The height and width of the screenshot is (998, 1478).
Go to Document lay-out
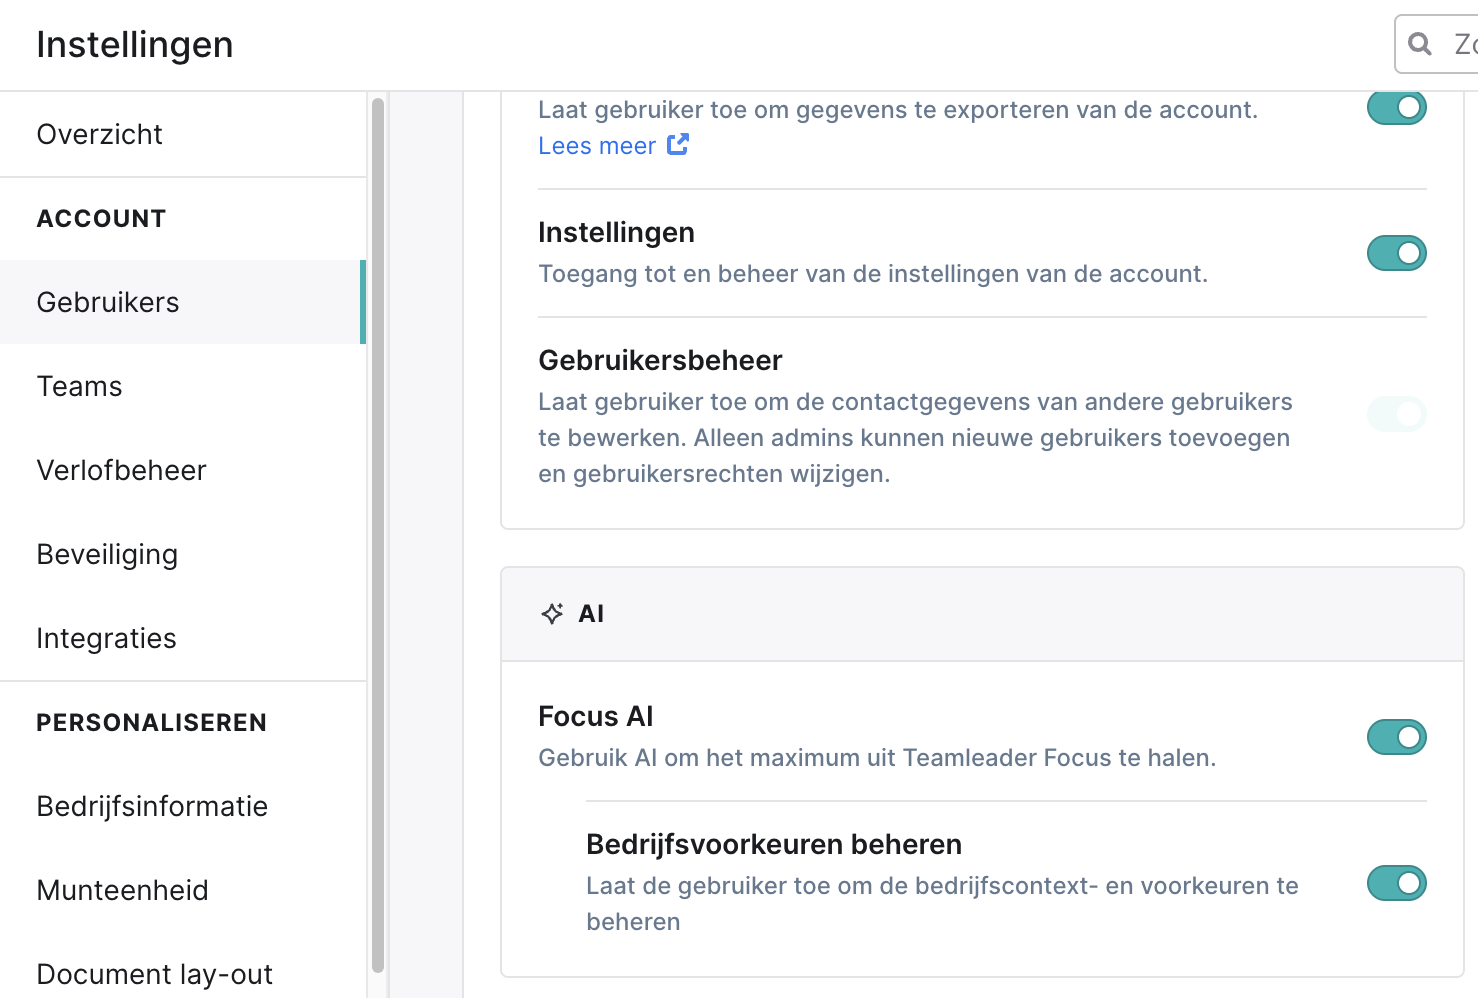coord(183,974)
